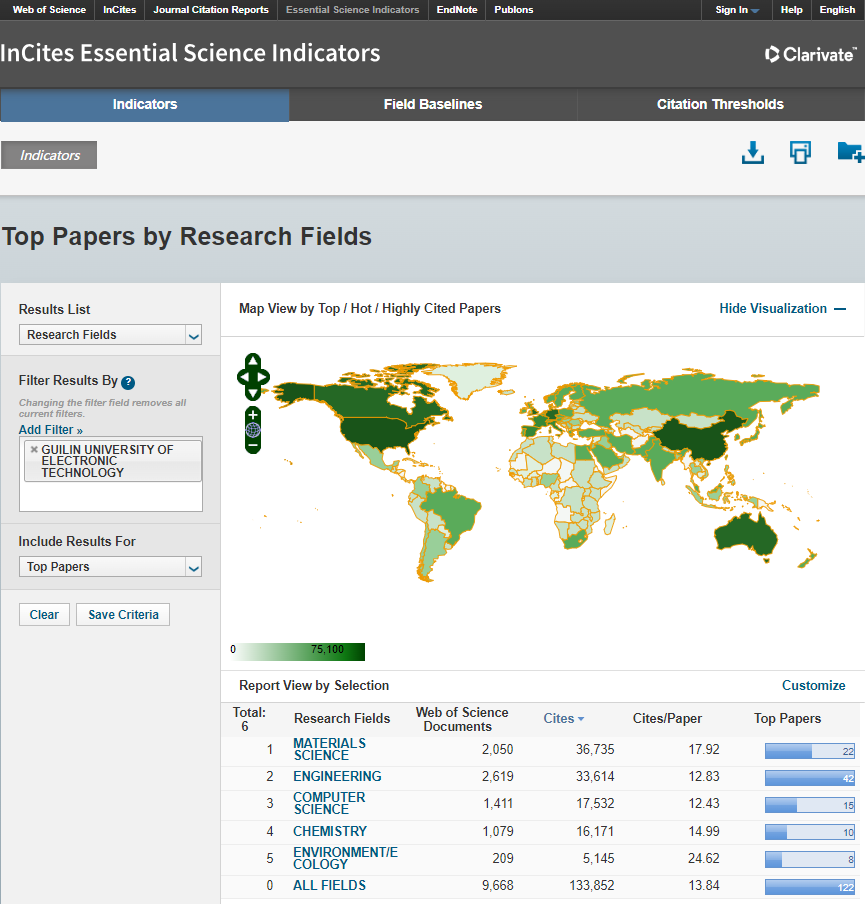865x904 pixels.
Task: Zoom out of the map with minus
Action: (253, 444)
